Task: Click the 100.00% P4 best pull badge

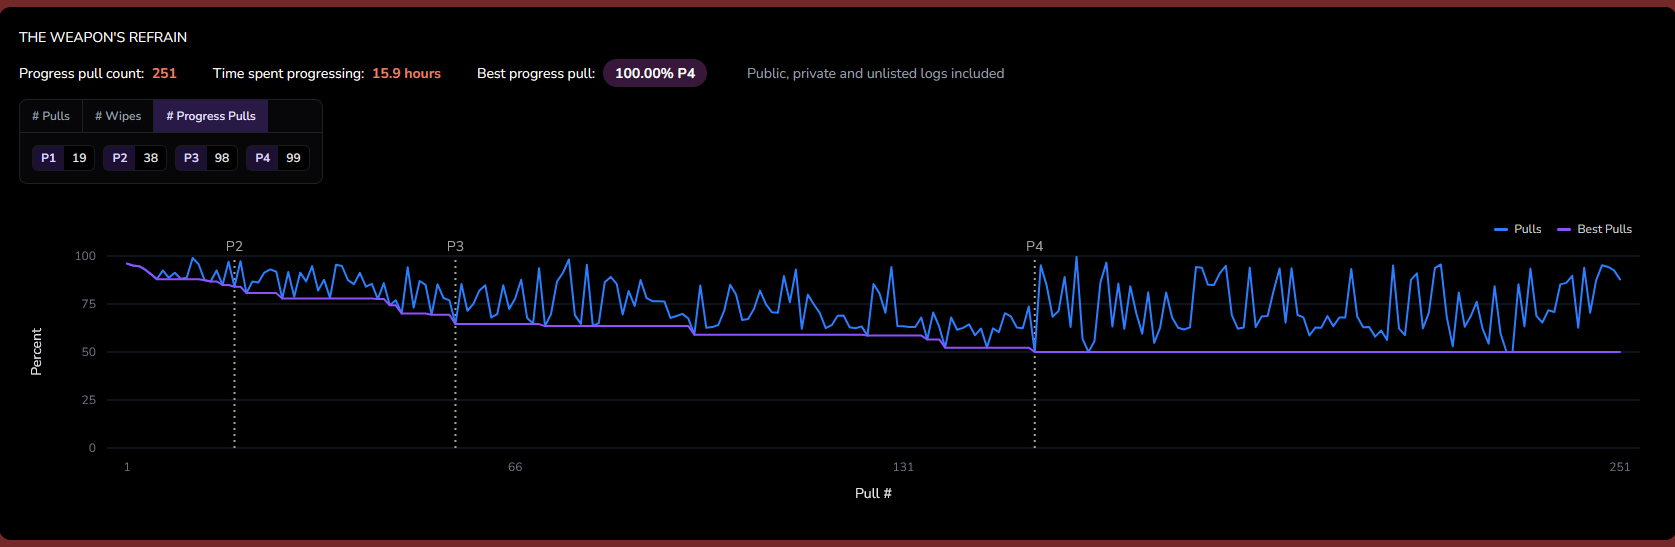Action: [655, 73]
